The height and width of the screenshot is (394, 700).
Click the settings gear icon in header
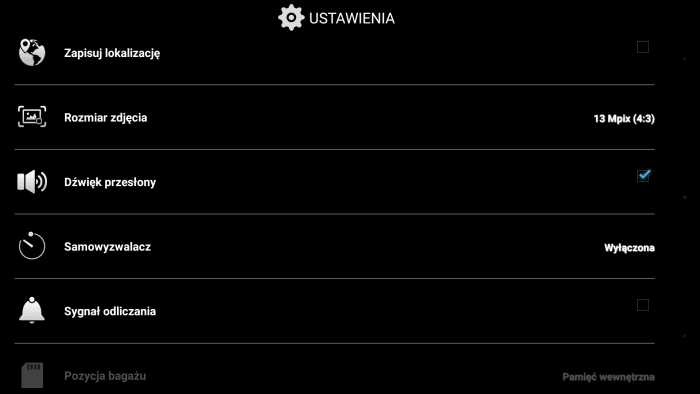coord(291,18)
